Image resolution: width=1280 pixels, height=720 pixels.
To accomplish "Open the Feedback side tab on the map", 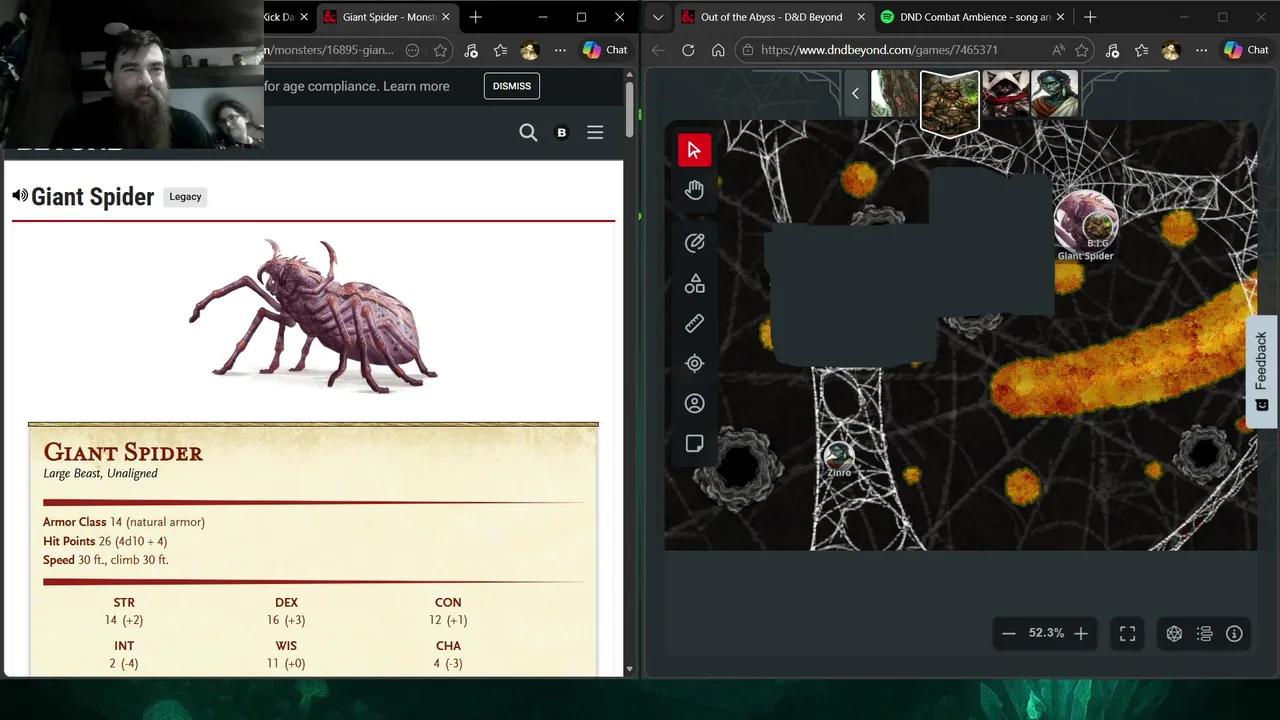I will click(x=1262, y=372).
